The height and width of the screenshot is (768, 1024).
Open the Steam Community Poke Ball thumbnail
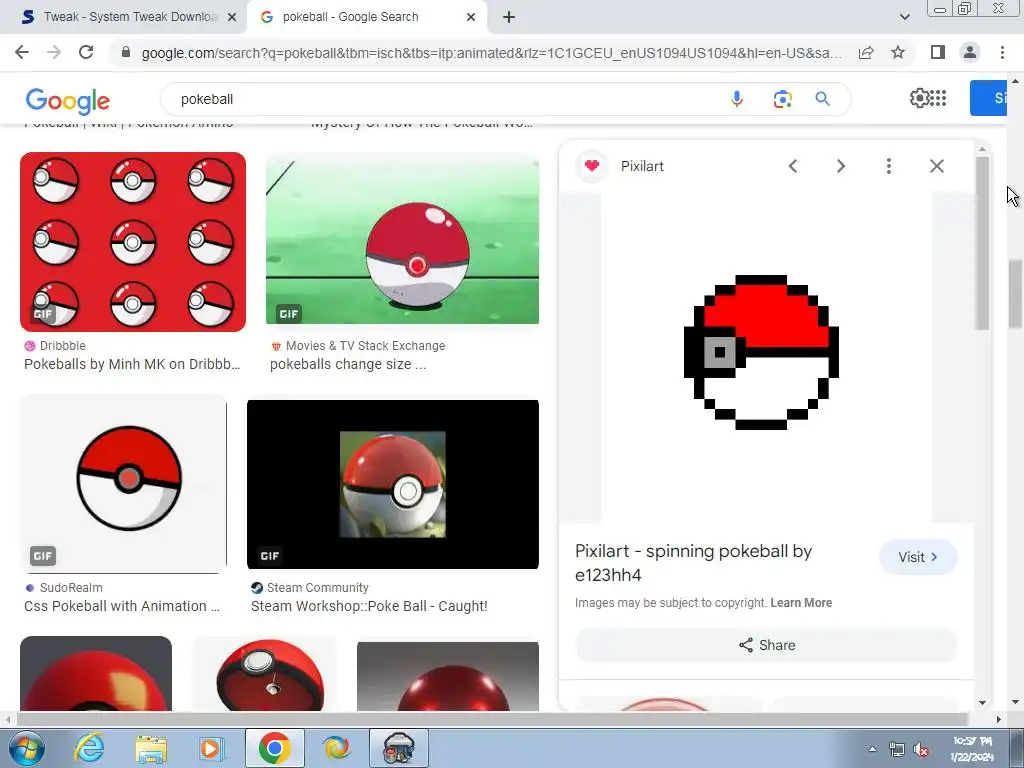tap(392, 484)
